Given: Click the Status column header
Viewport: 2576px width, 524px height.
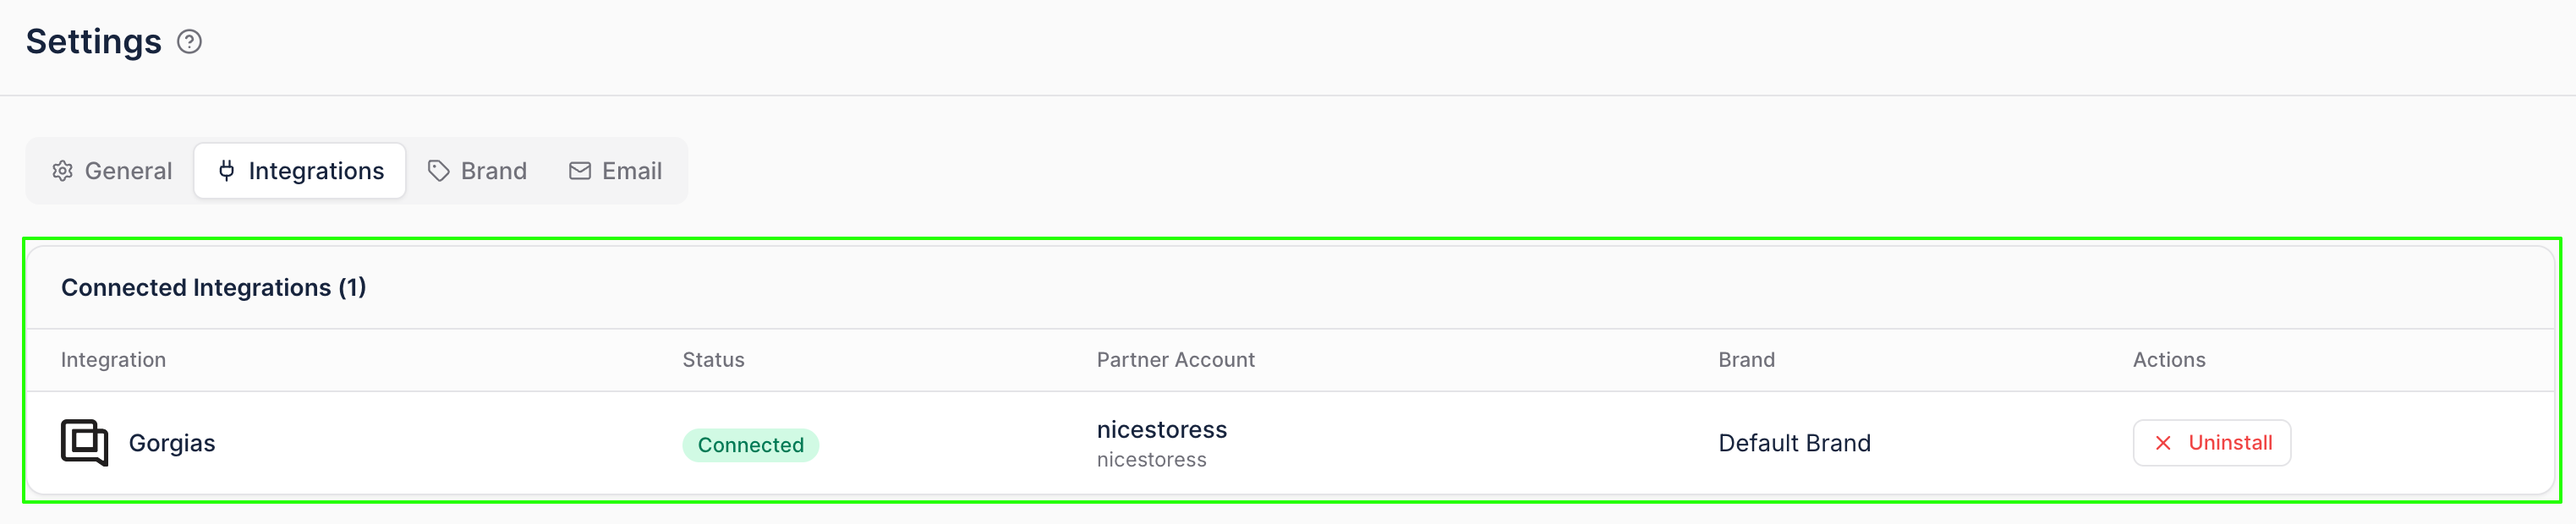Looking at the screenshot, I should pyautogui.click(x=713, y=360).
